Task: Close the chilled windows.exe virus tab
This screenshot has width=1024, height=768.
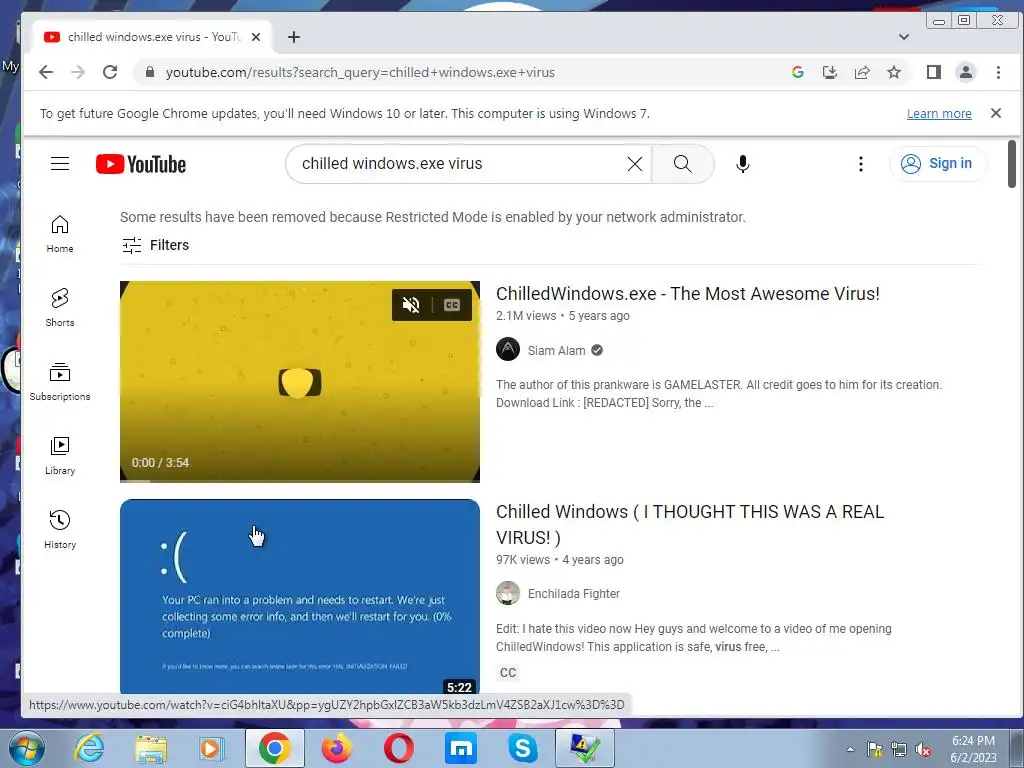Action: click(x=256, y=37)
